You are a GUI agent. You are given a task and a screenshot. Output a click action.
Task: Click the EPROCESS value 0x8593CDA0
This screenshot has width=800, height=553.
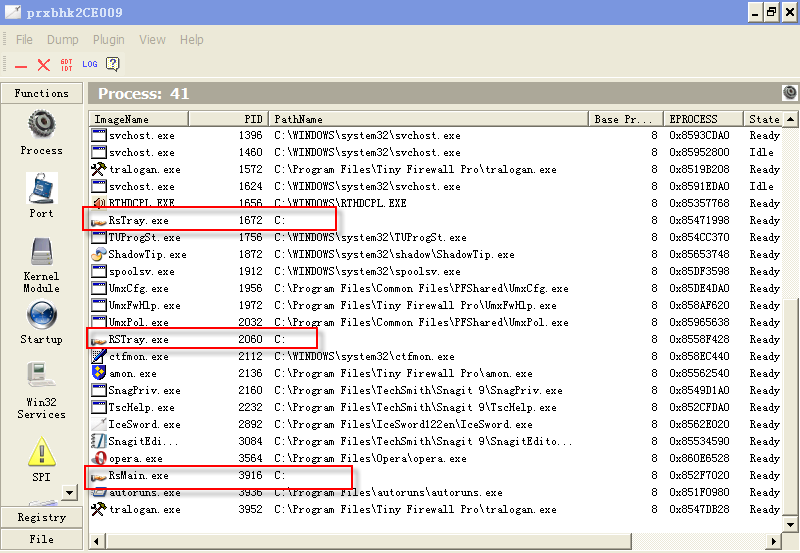699,135
